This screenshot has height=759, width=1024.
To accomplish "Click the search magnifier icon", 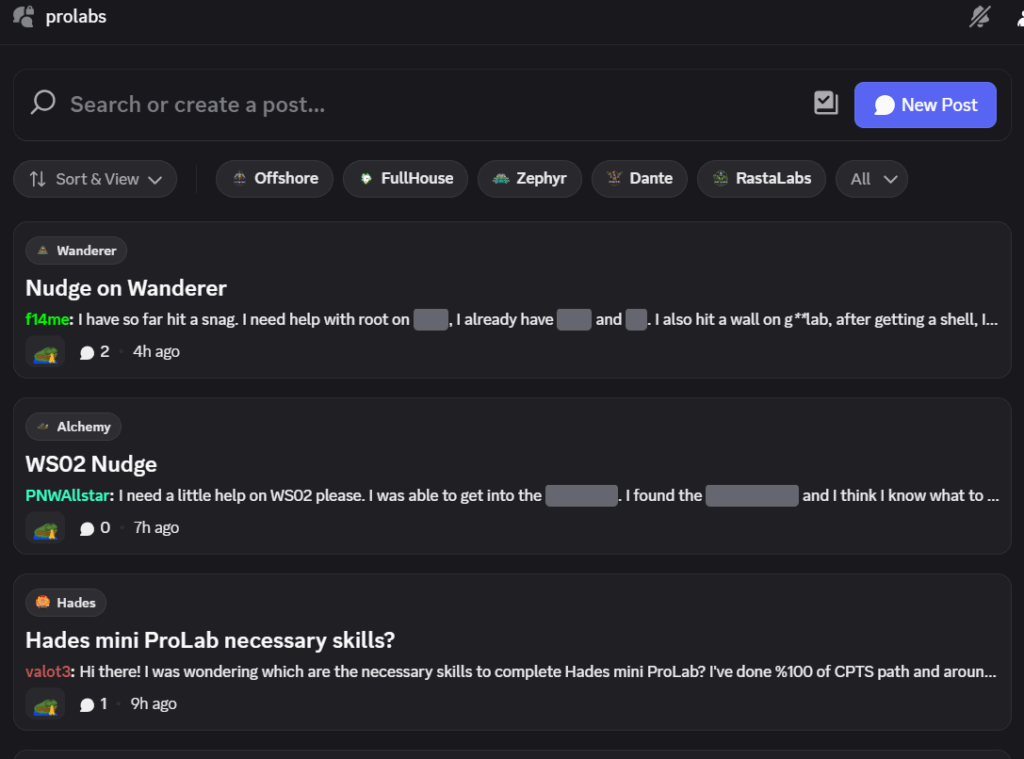I will click(43, 103).
